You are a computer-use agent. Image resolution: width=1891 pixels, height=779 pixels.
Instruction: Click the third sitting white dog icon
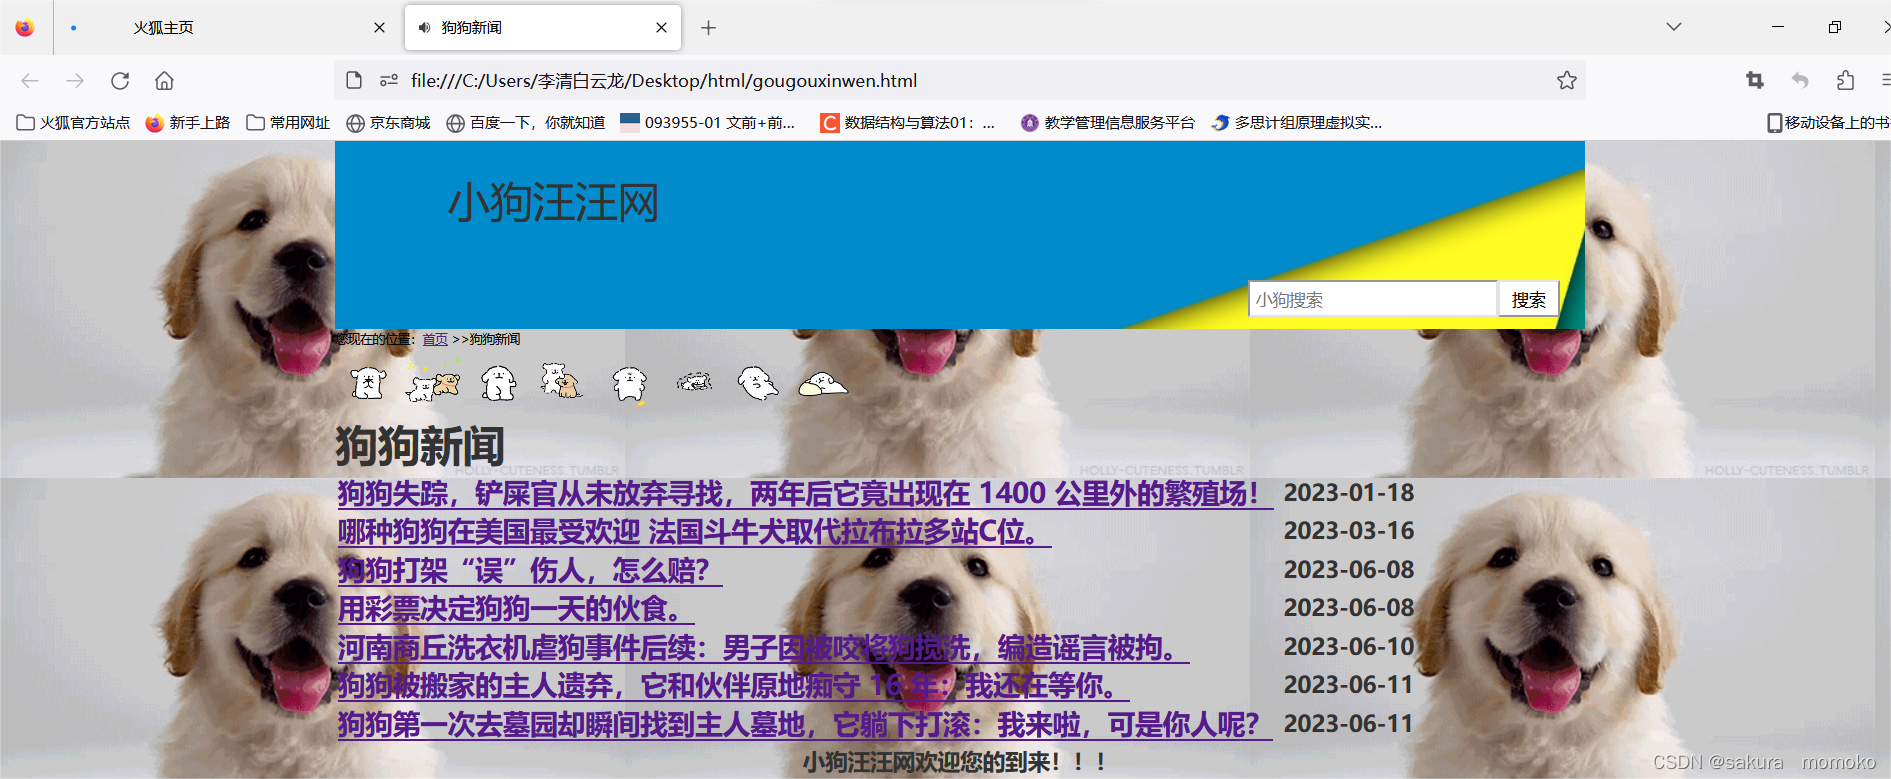coord(498,383)
